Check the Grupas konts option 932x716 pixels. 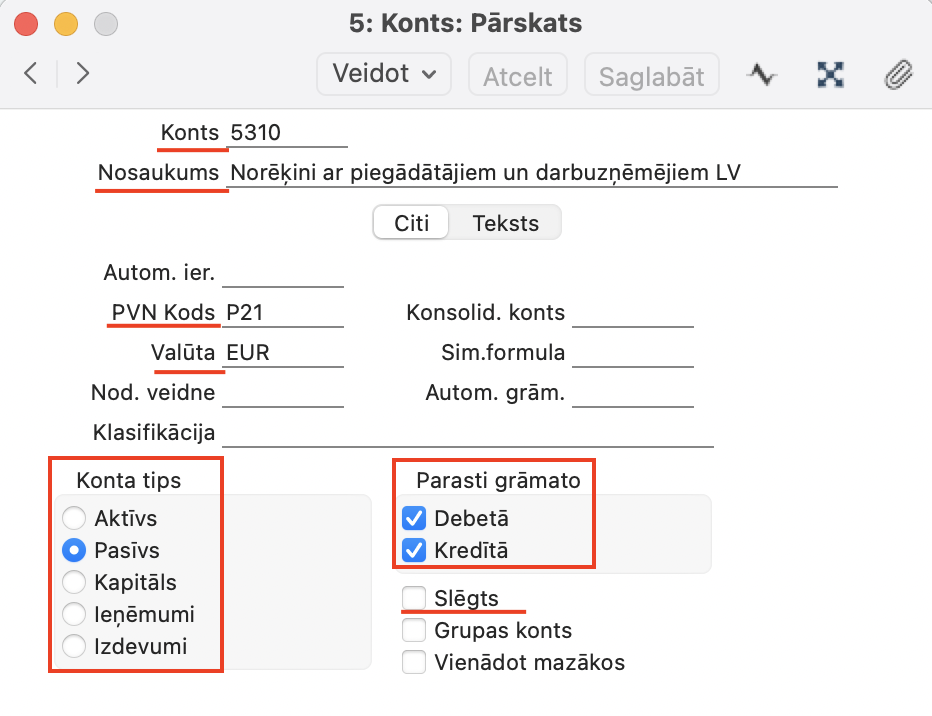(x=413, y=630)
